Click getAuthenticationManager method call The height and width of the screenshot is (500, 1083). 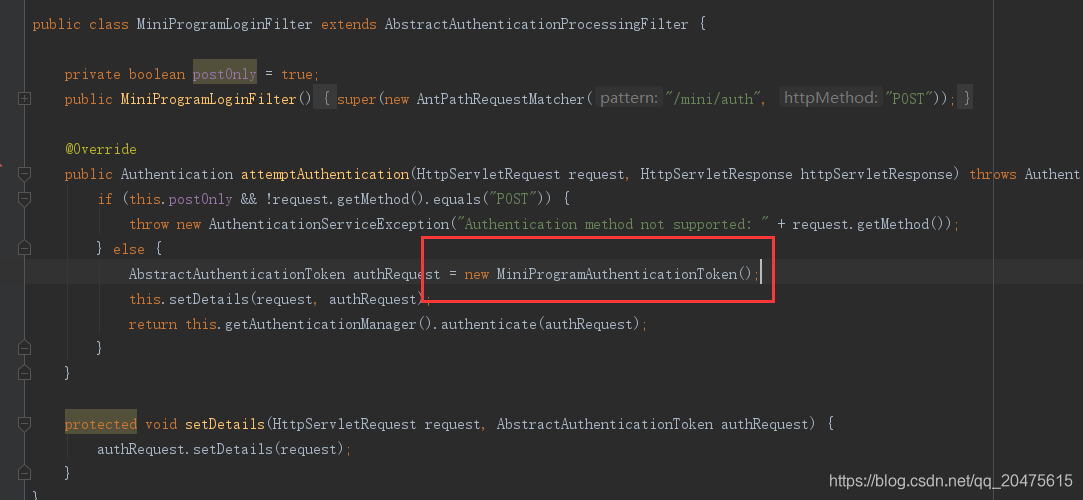[320, 324]
